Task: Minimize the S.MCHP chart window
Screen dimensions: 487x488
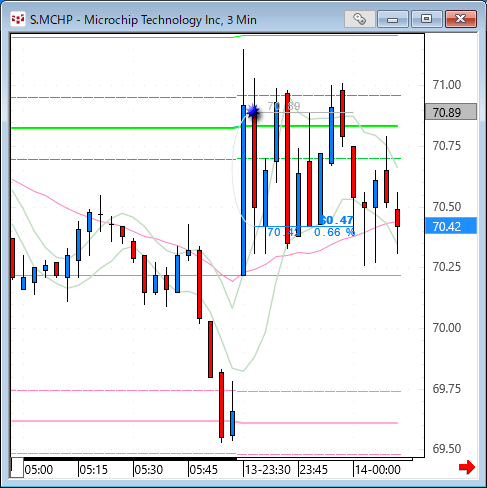Action: [393, 19]
